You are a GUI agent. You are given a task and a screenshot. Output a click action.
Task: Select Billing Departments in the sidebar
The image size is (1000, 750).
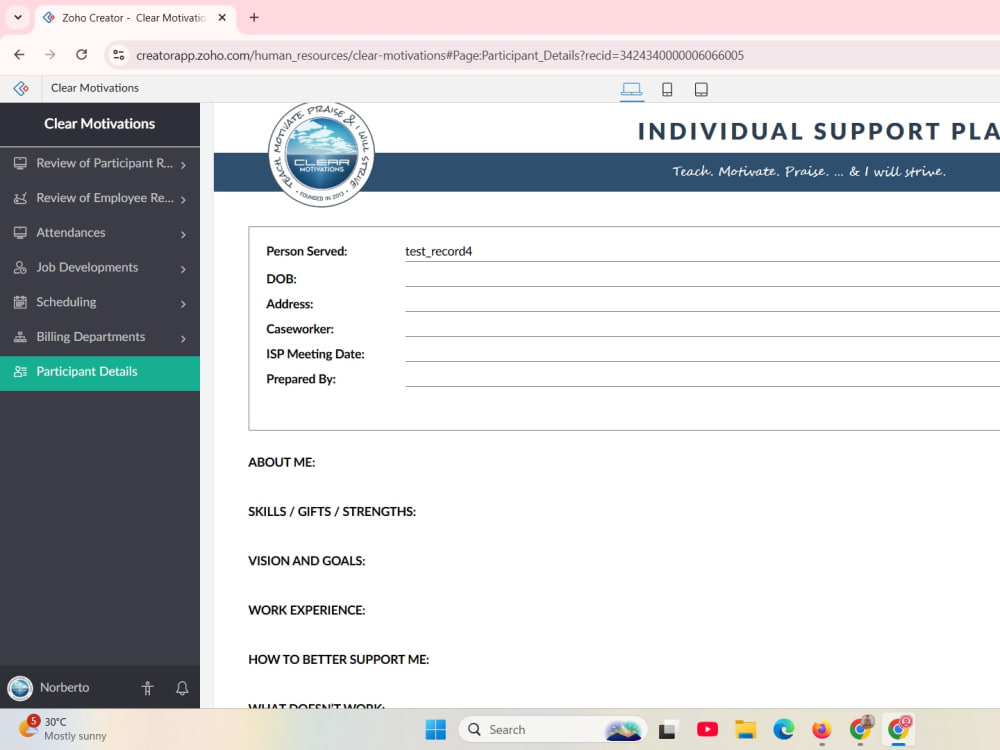click(99, 337)
